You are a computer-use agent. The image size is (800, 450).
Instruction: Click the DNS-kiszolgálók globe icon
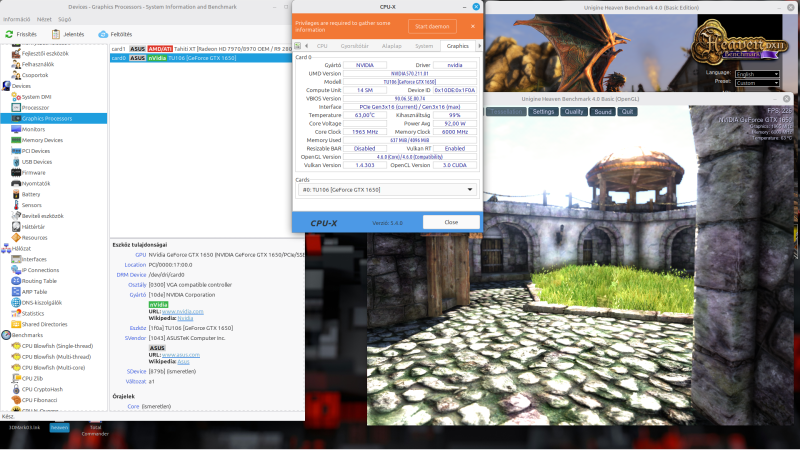[x=16, y=303]
